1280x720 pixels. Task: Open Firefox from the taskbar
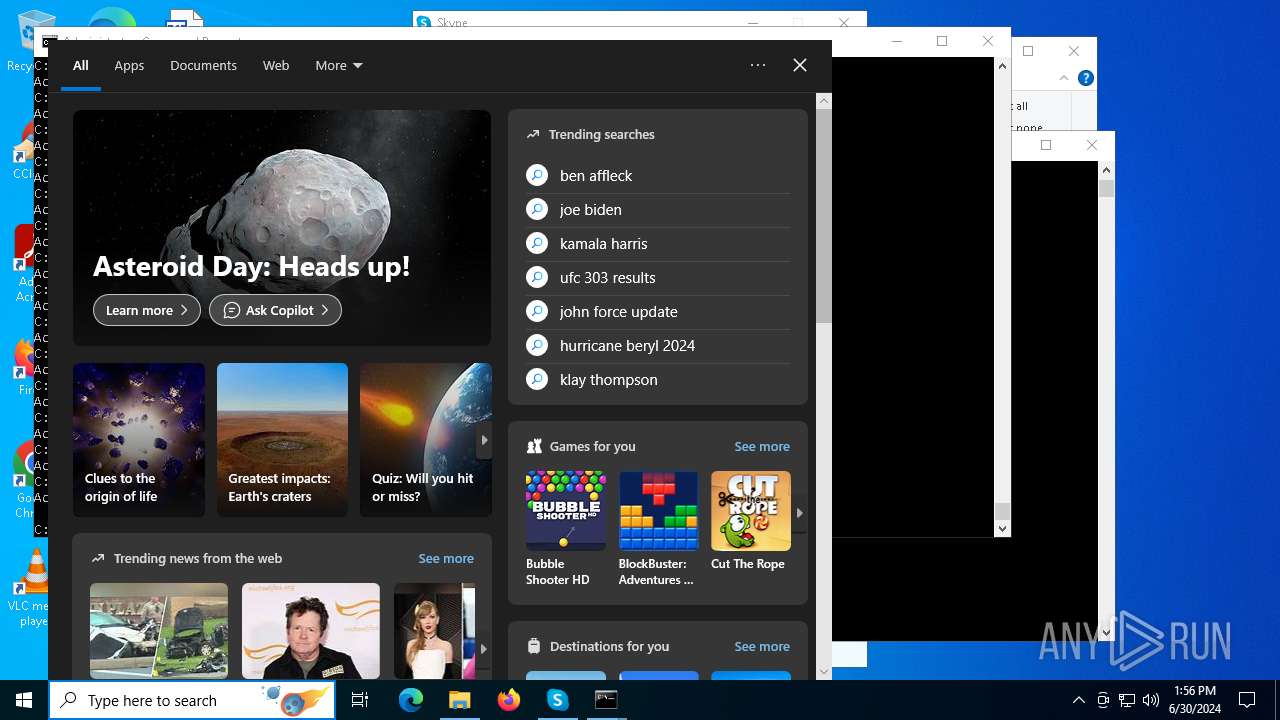tap(508, 700)
